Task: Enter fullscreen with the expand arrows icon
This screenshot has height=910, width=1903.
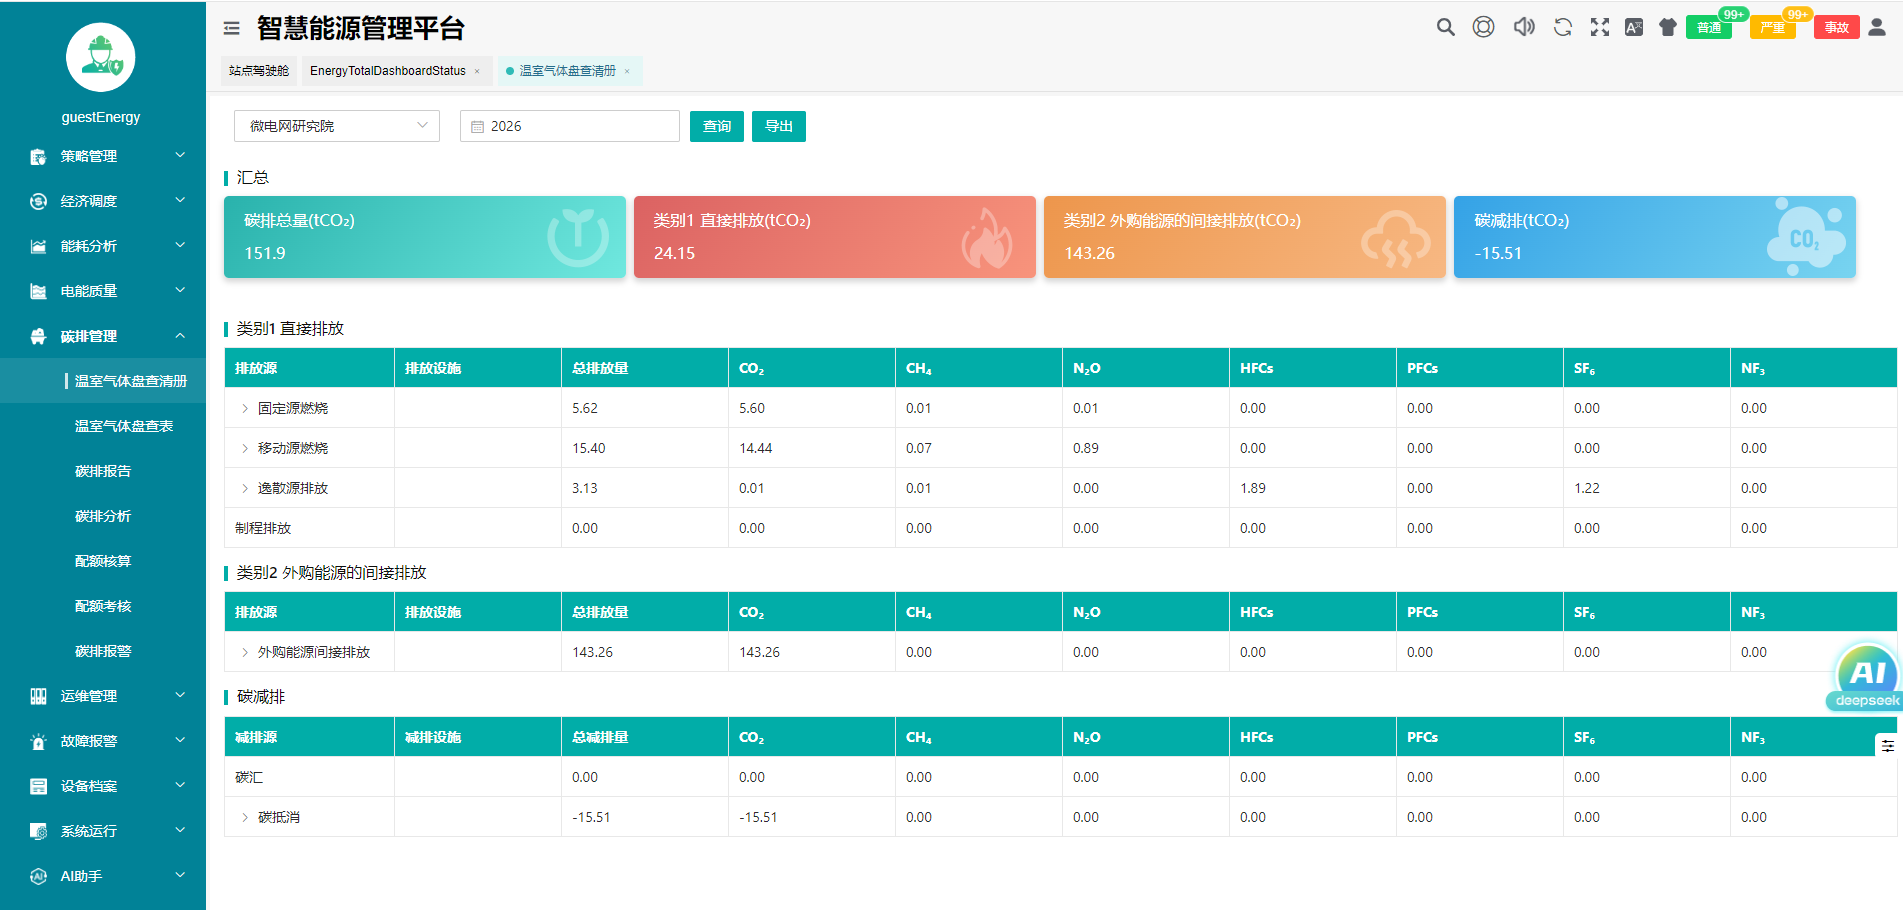Action: click(x=1600, y=28)
